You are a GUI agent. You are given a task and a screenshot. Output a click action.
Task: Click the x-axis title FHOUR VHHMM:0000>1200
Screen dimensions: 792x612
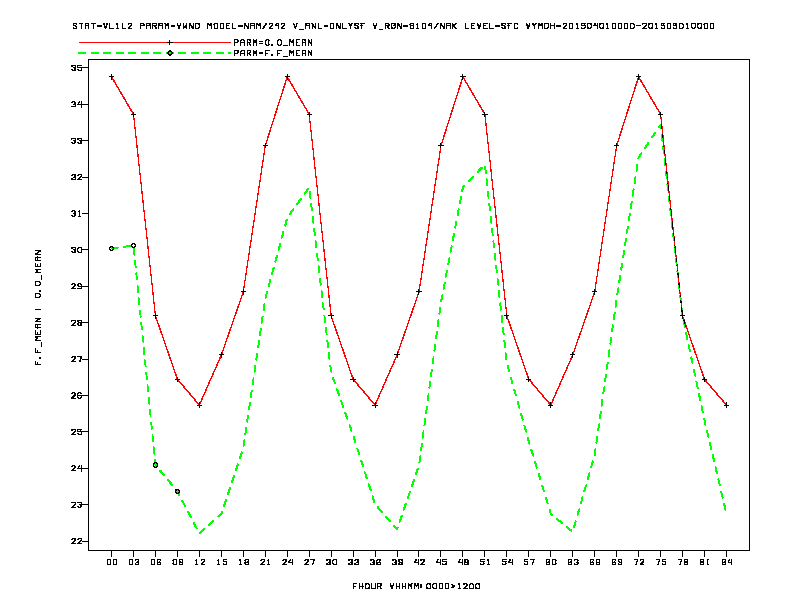point(416,586)
